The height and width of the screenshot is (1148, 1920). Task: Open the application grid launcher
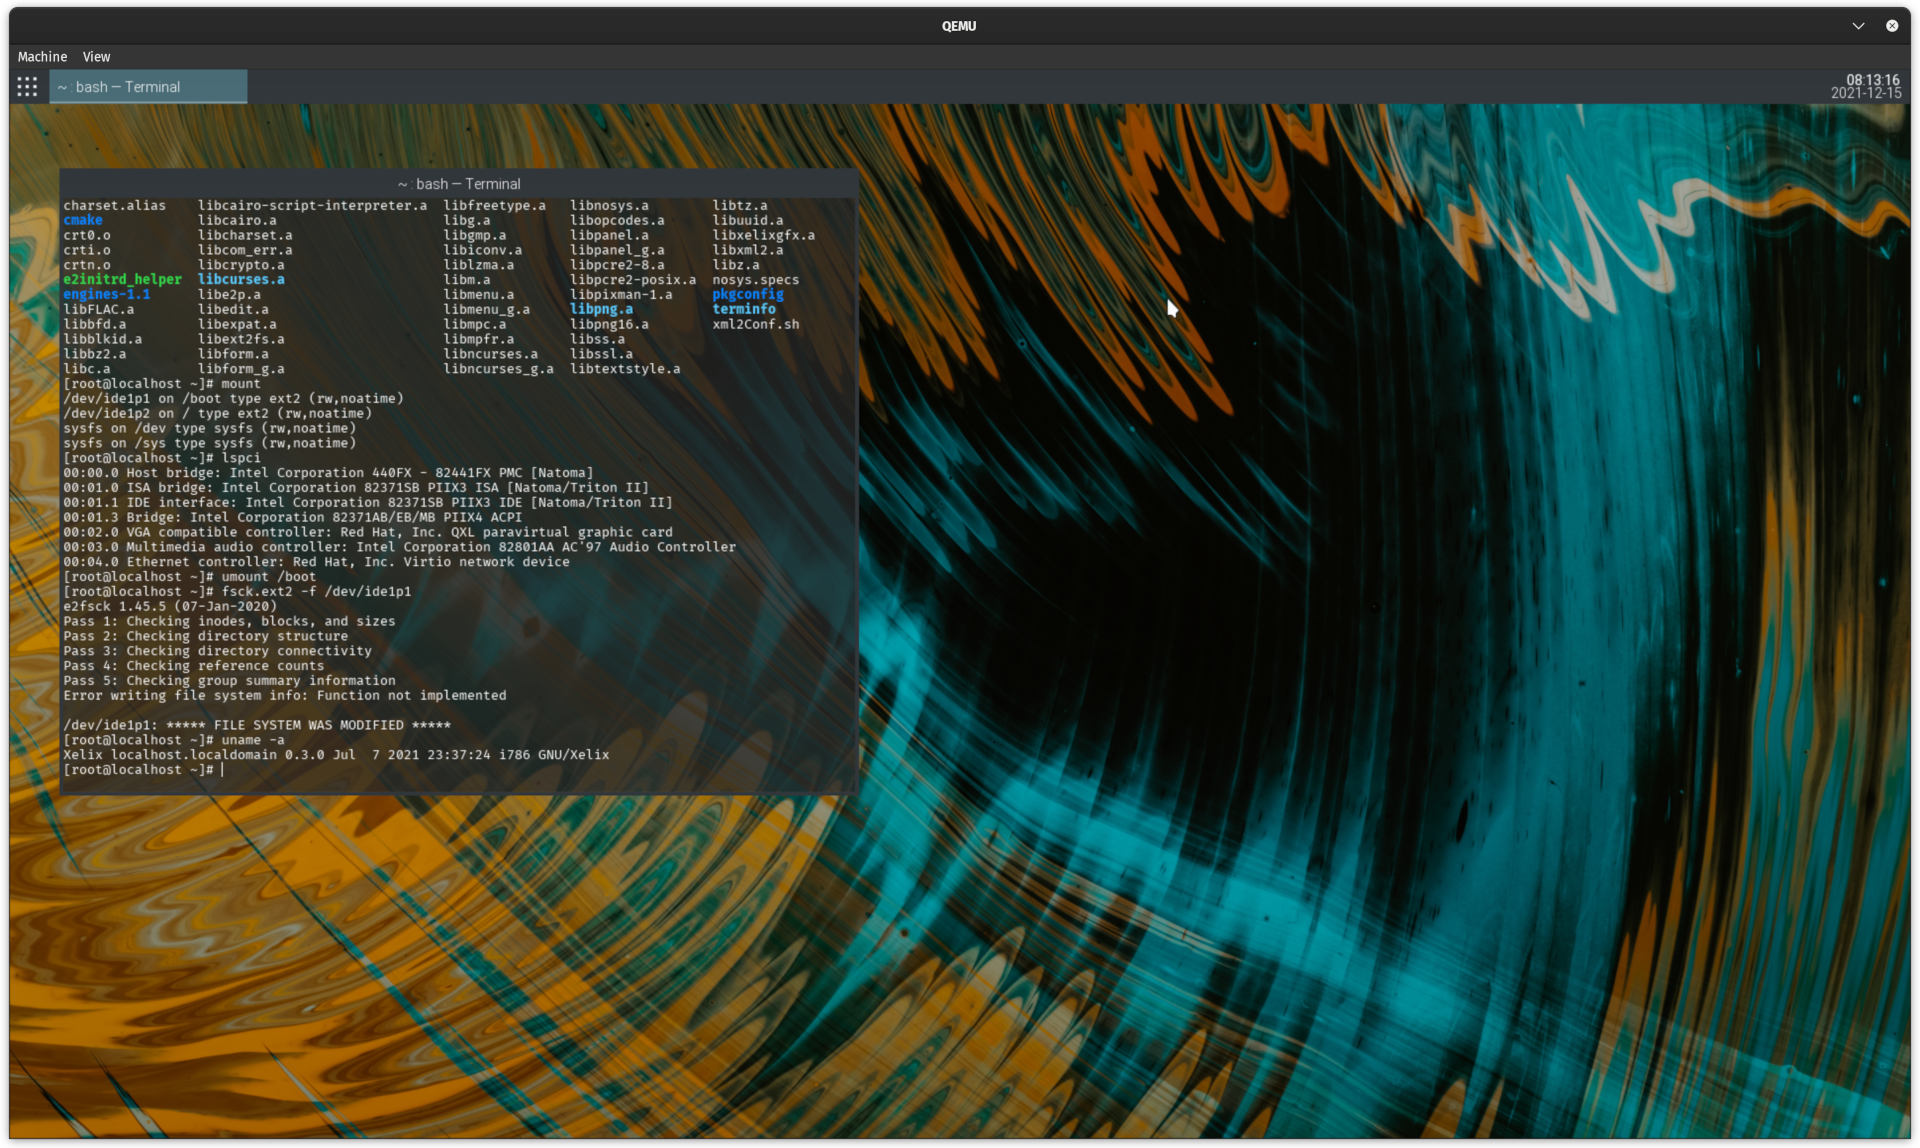point(26,87)
